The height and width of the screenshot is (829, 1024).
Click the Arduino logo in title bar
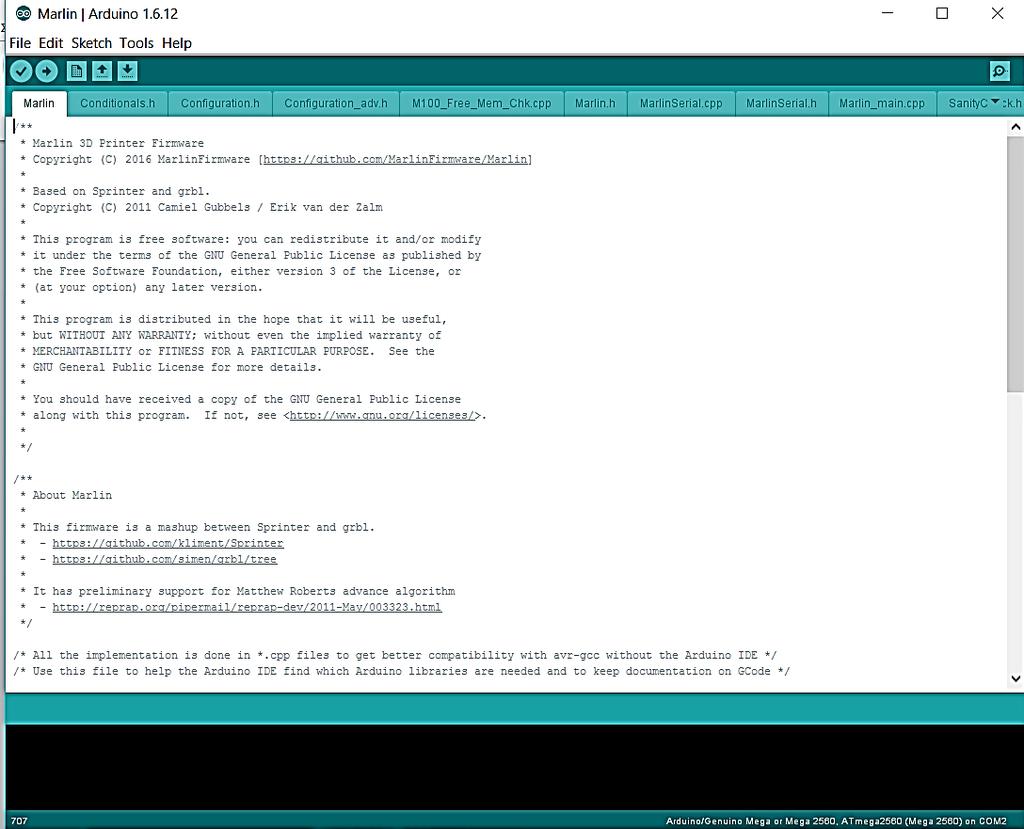click(23, 13)
